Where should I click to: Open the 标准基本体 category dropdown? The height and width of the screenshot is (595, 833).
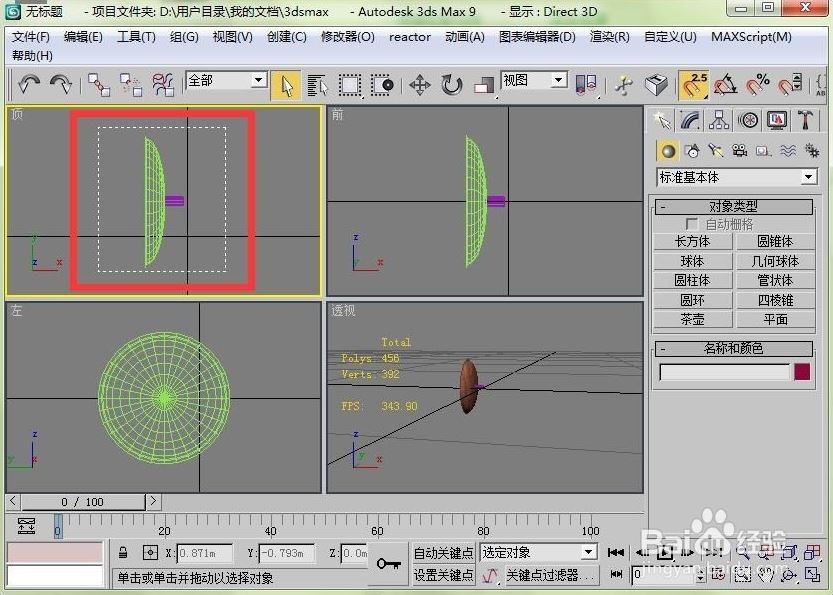pos(737,177)
